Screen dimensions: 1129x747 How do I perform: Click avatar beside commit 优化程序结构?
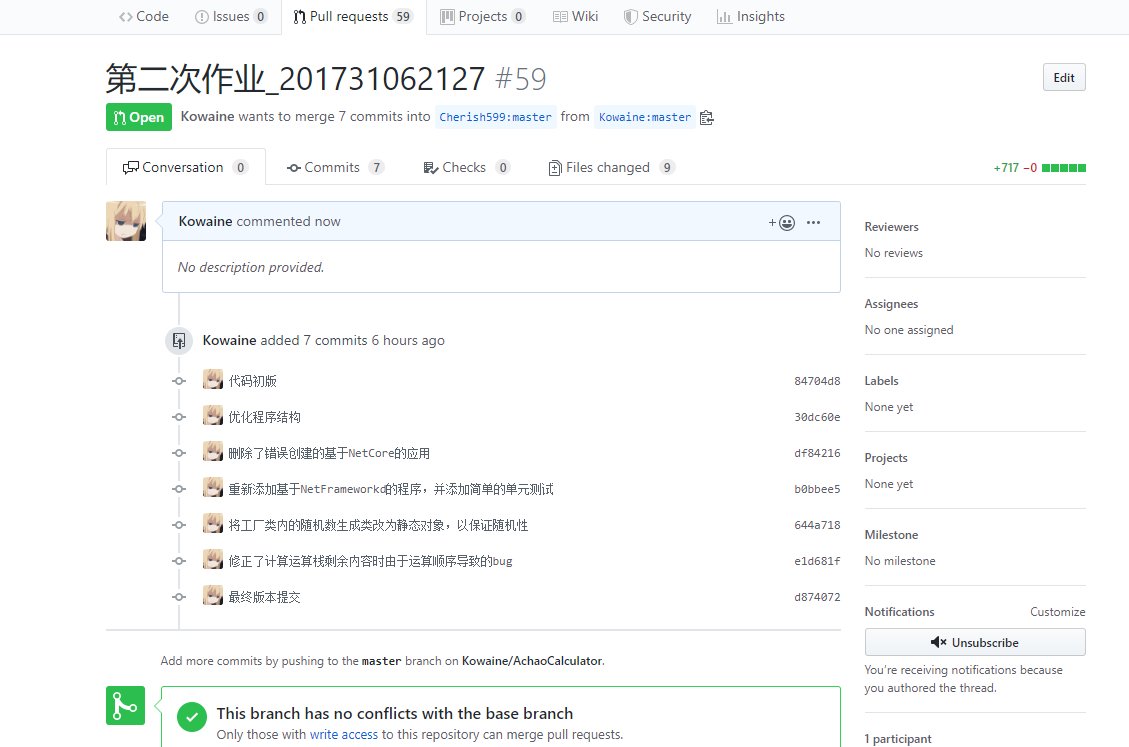tap(212, 415)
